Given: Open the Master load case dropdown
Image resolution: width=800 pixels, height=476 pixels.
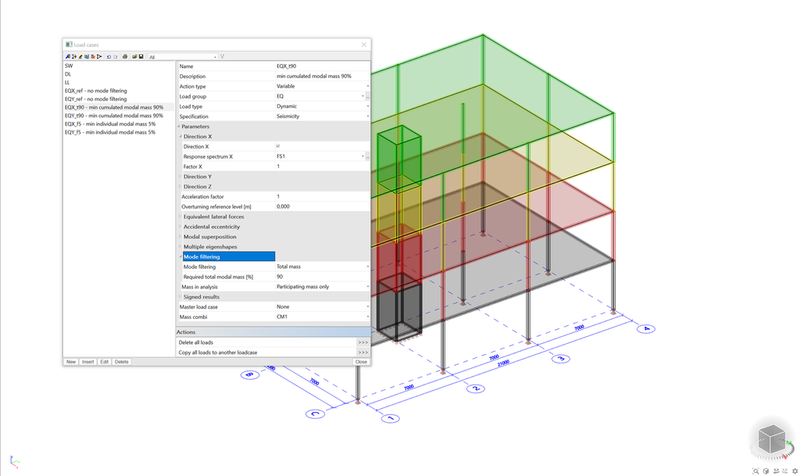Looking at the screenshot, I should 367,307.
